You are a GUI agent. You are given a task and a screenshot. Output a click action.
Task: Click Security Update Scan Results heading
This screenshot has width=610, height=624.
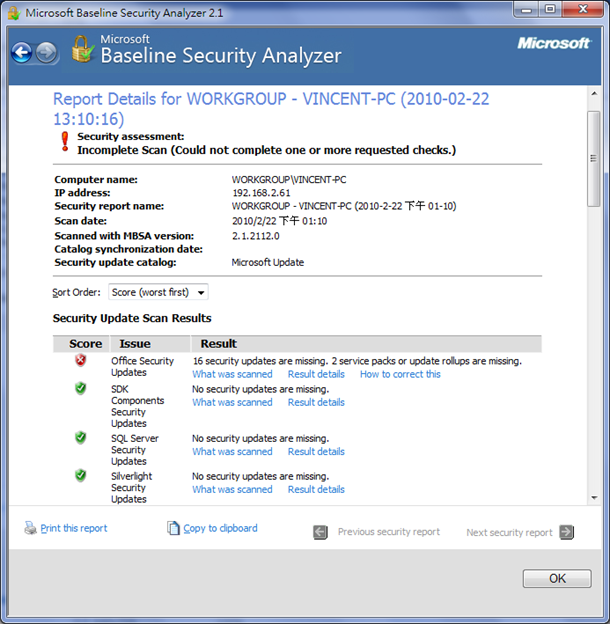click(x=132, y=318)
